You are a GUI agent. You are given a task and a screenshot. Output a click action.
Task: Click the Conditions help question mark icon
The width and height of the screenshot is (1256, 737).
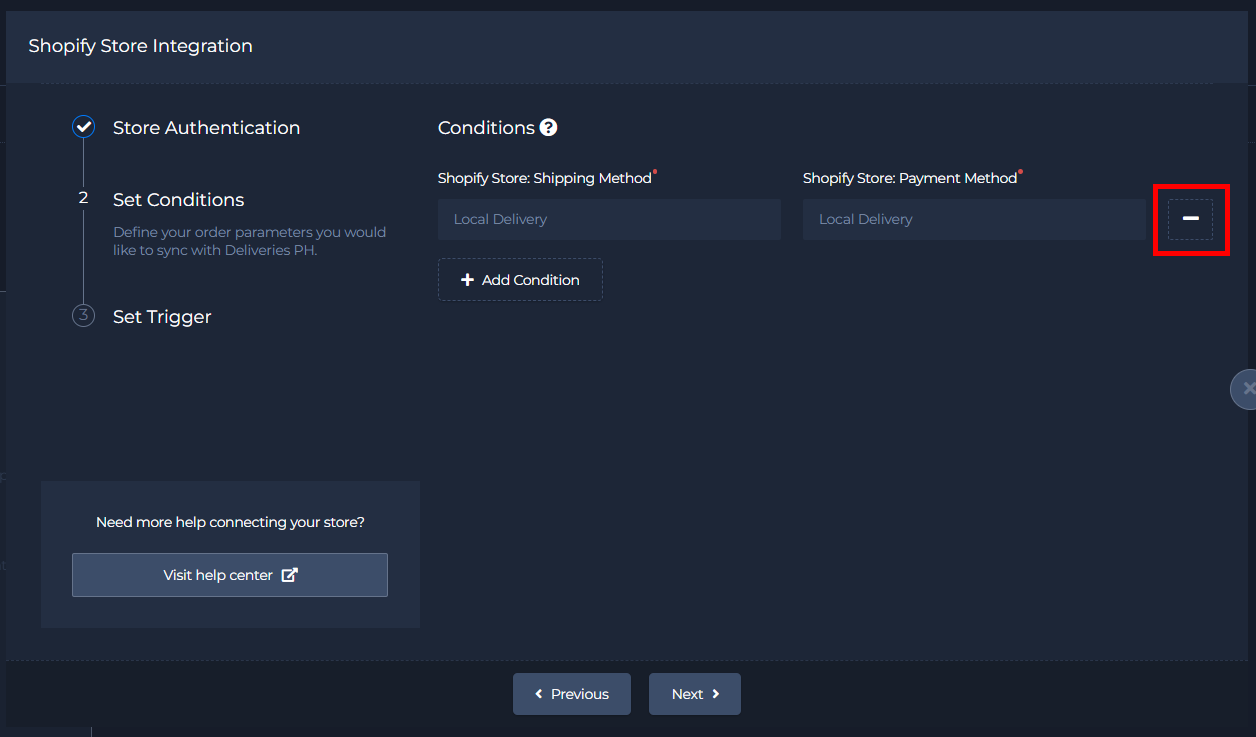tap(548, 127)
